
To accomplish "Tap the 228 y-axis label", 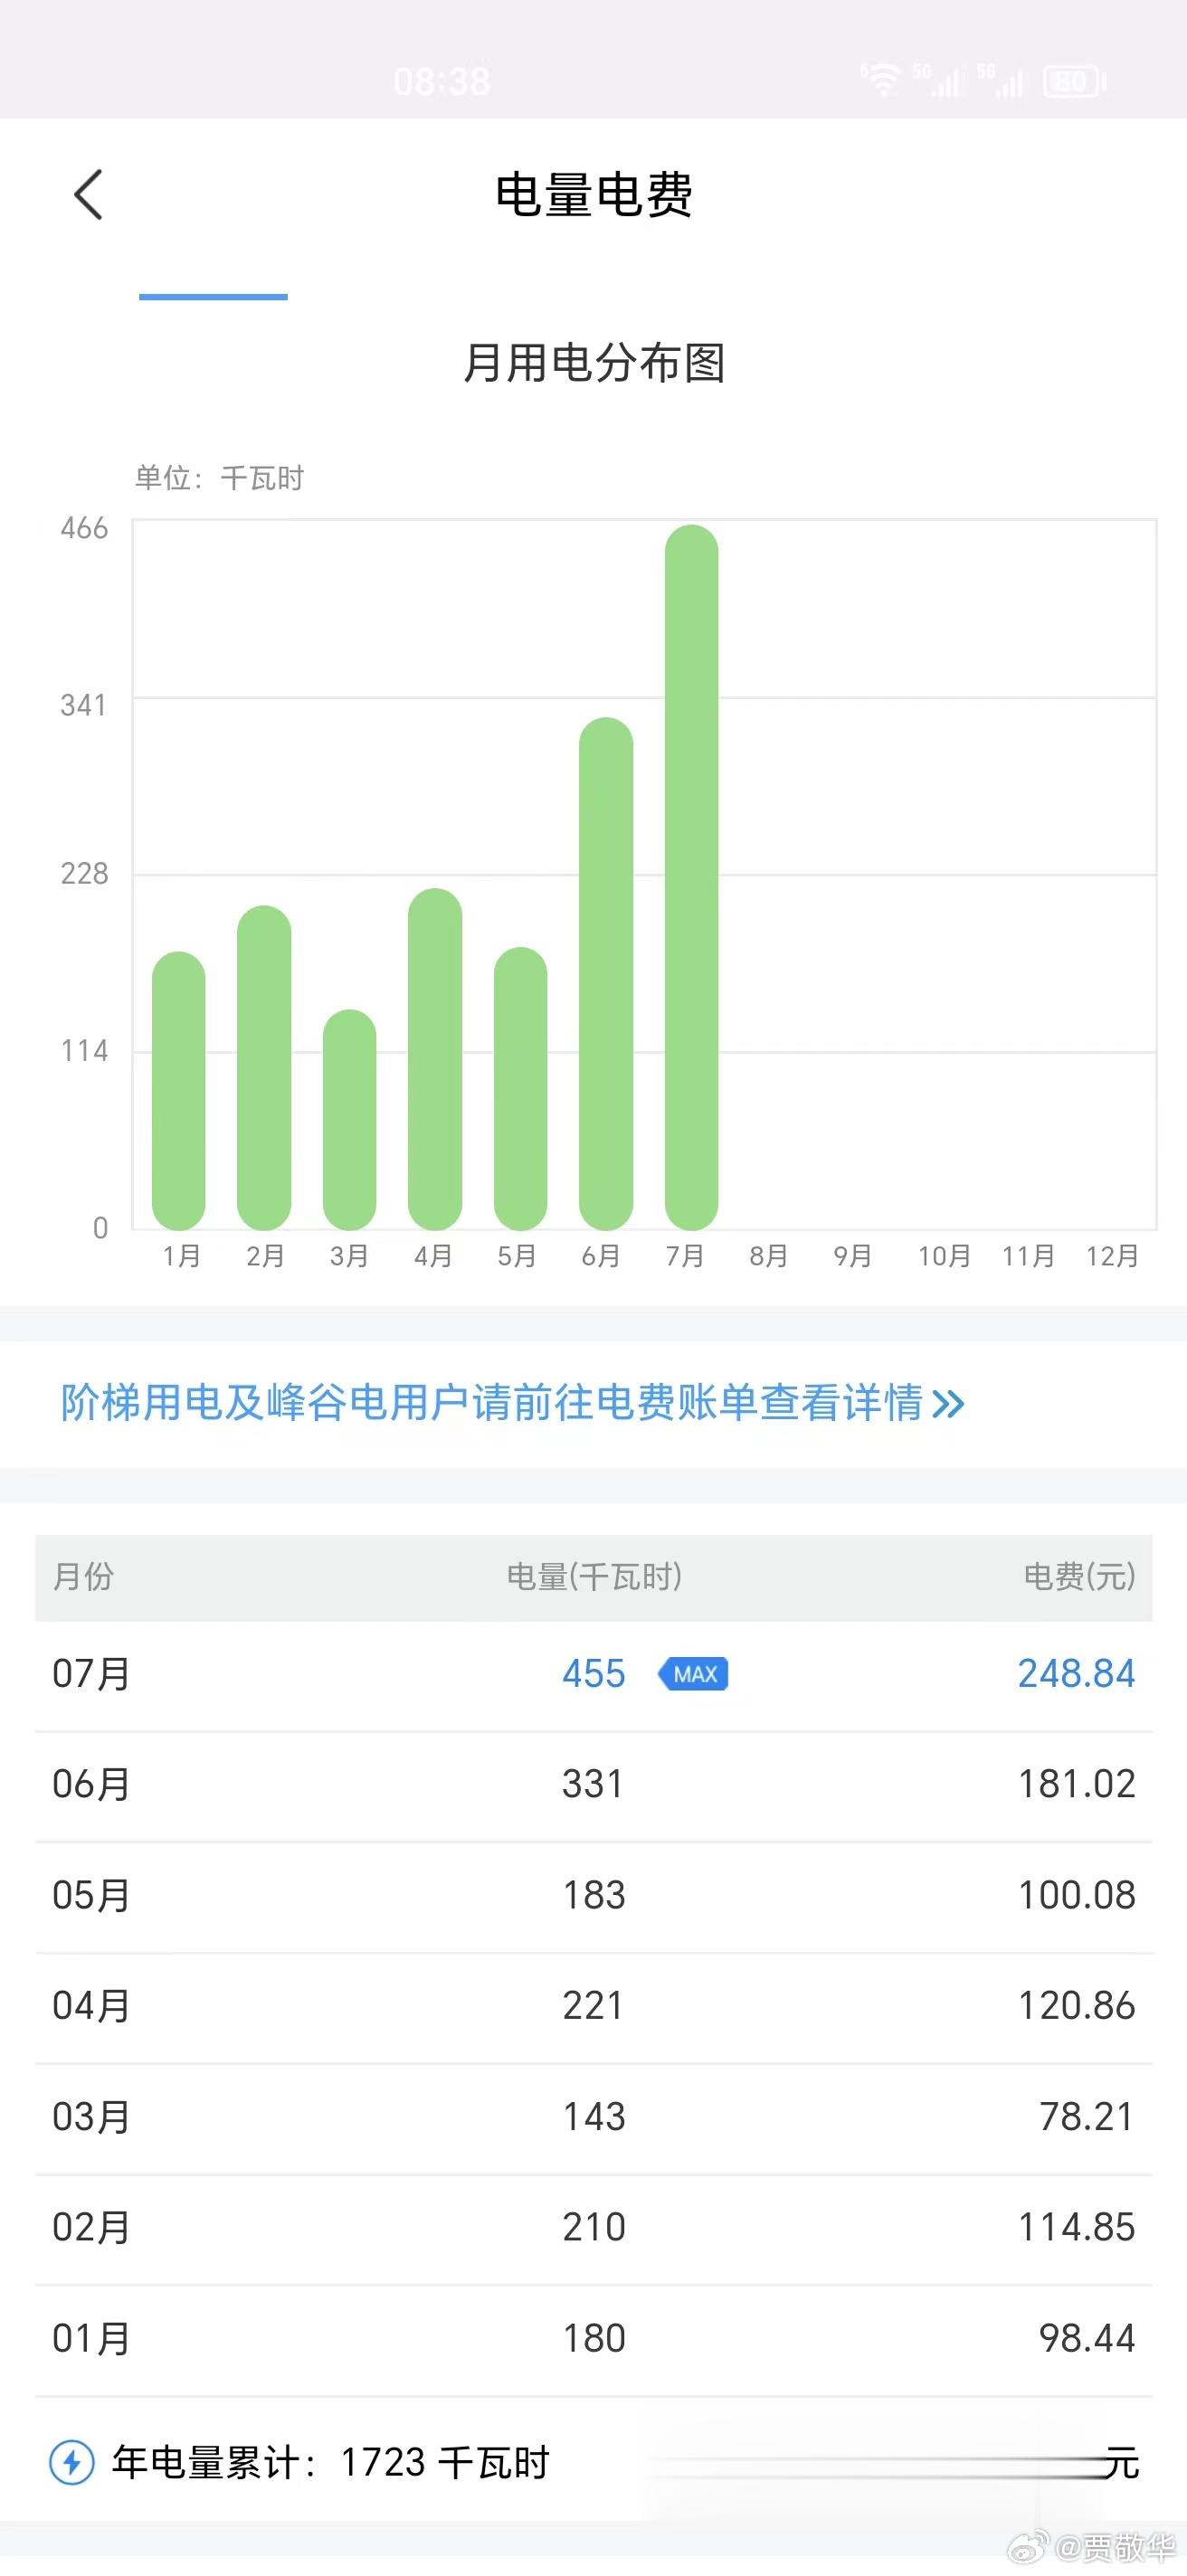I will [84, 874].
